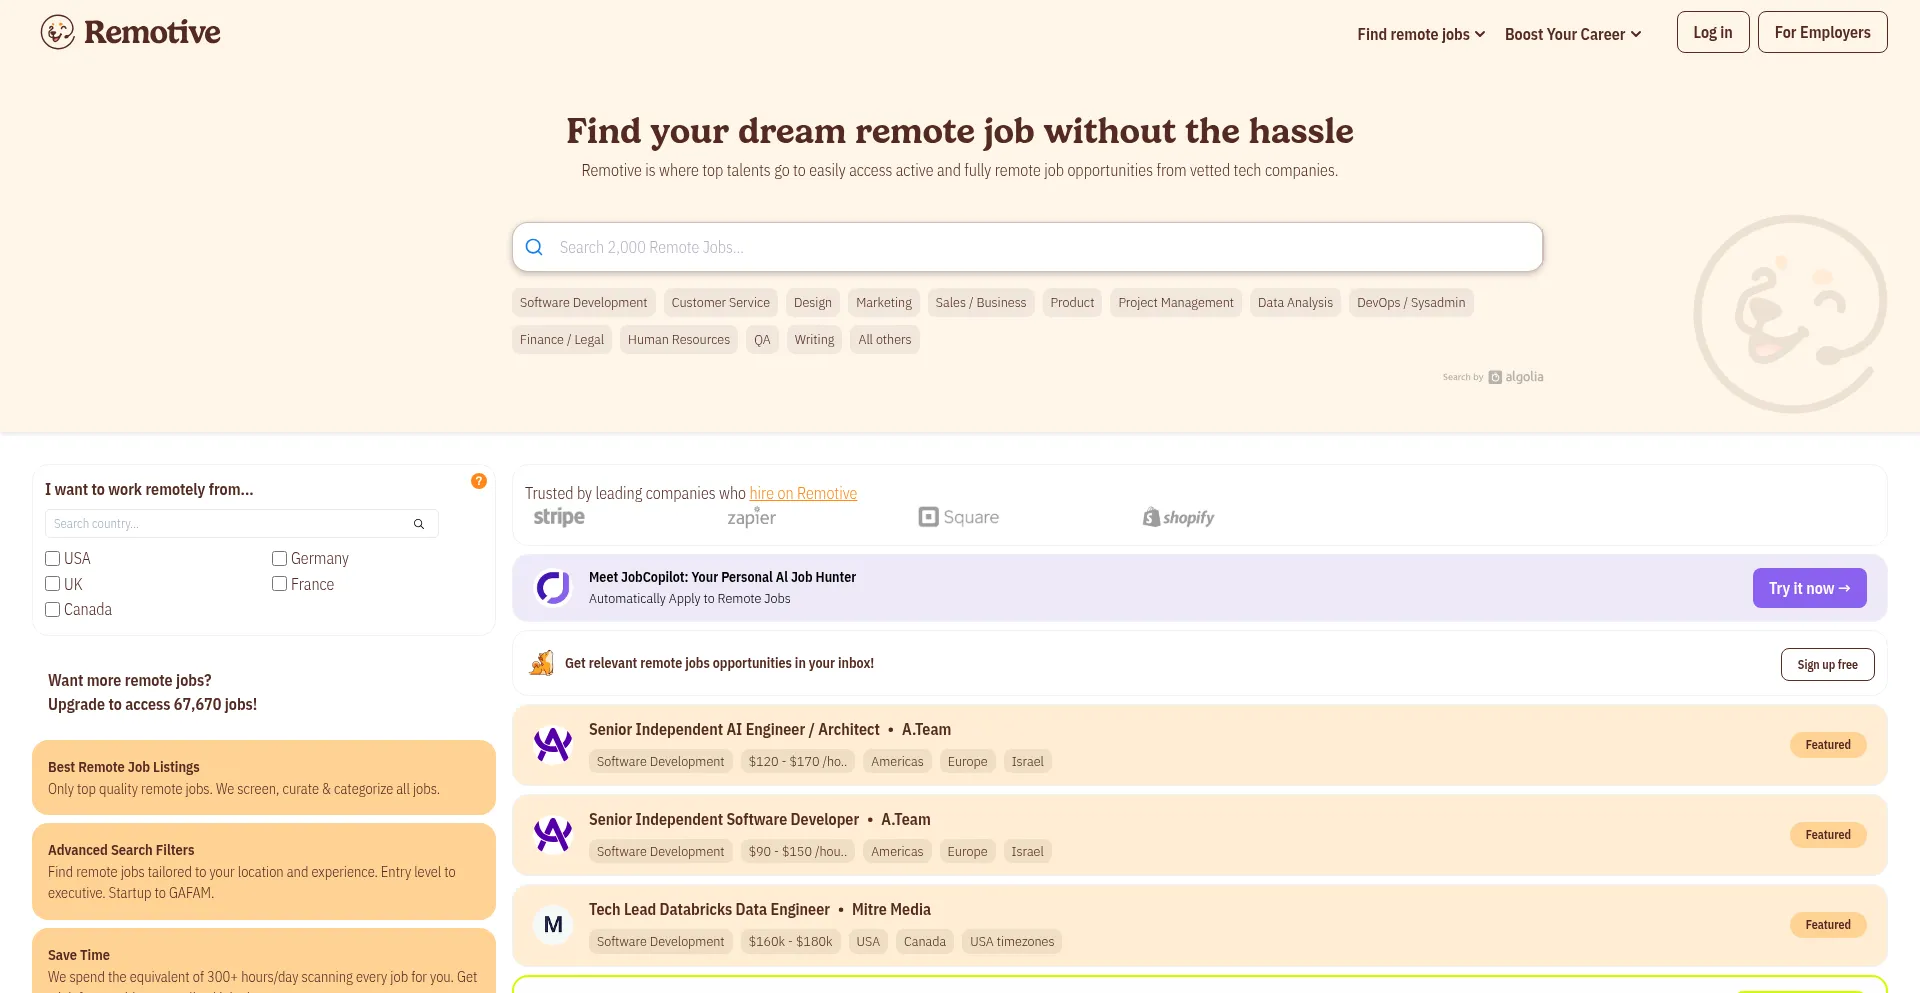The image size is (1920, 993).
Task: Click the magnifier icon in job search bar
Action: click(x=534, y=247)
